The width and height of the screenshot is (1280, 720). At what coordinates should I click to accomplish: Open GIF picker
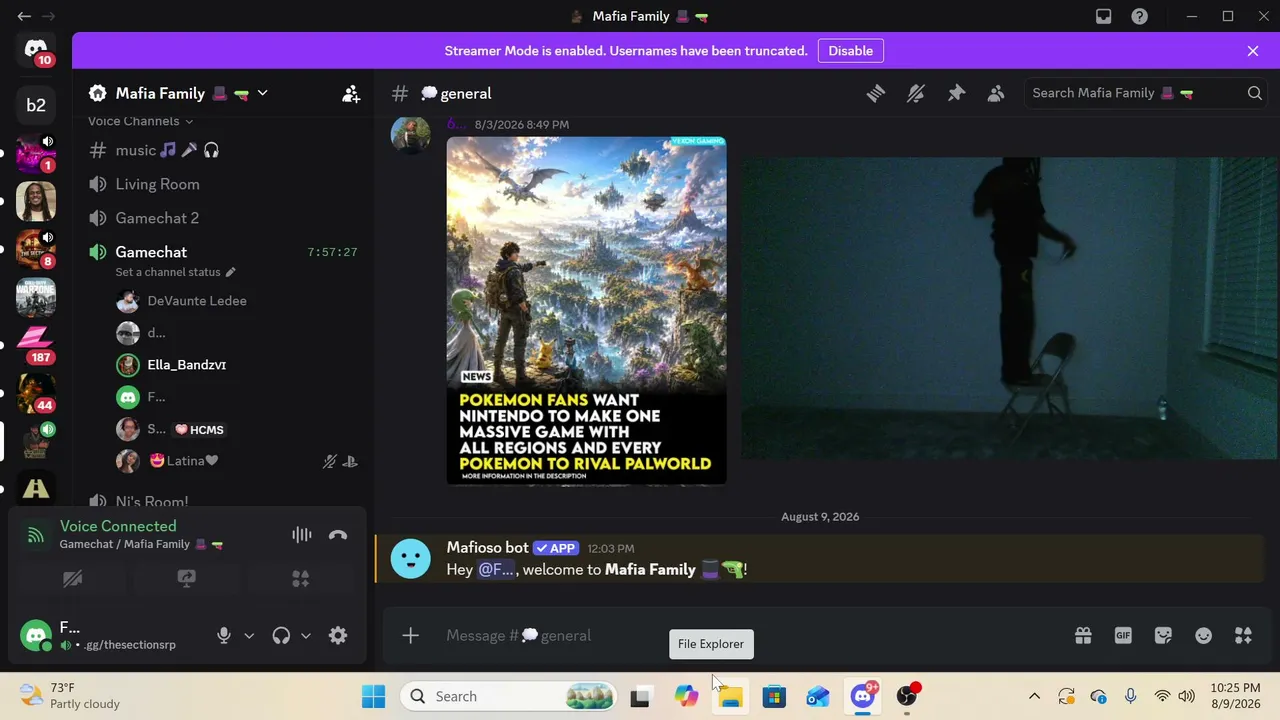(x=1123, y=636)
